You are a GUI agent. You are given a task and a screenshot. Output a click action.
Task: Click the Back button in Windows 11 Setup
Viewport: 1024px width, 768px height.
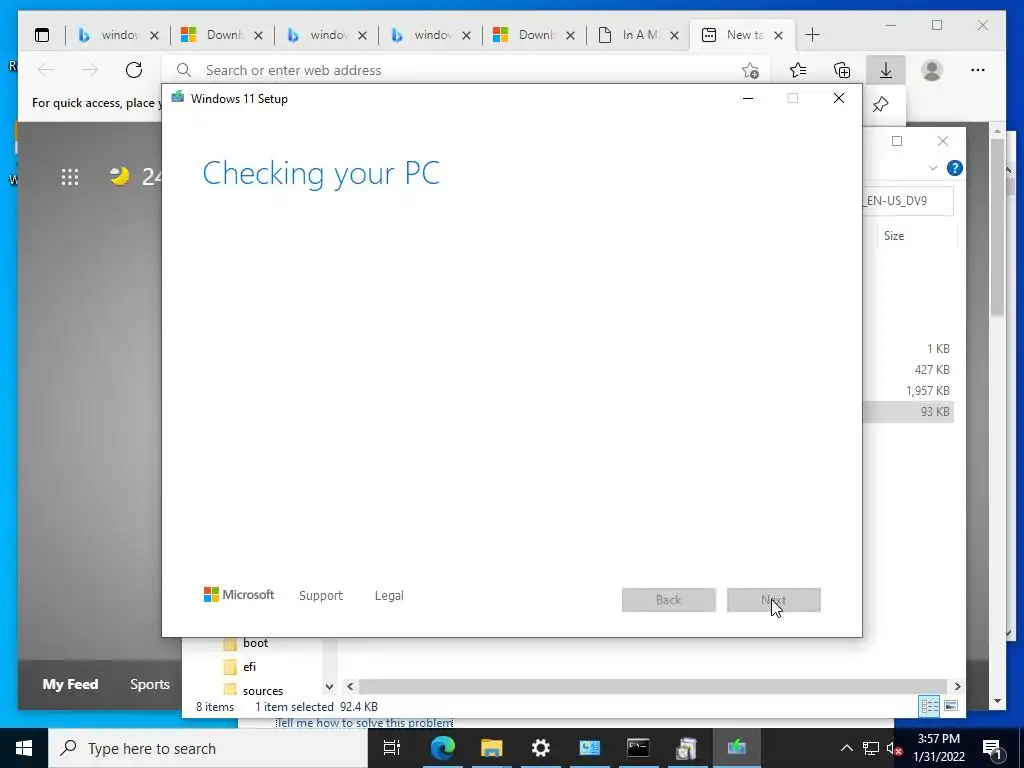click(x=669, y=600)
